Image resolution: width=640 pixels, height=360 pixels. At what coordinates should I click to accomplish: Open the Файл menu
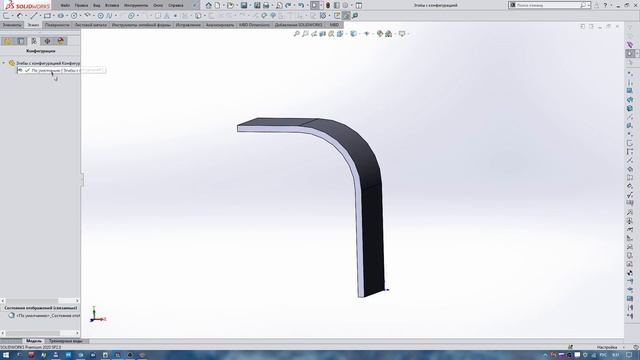click(65, 5)
